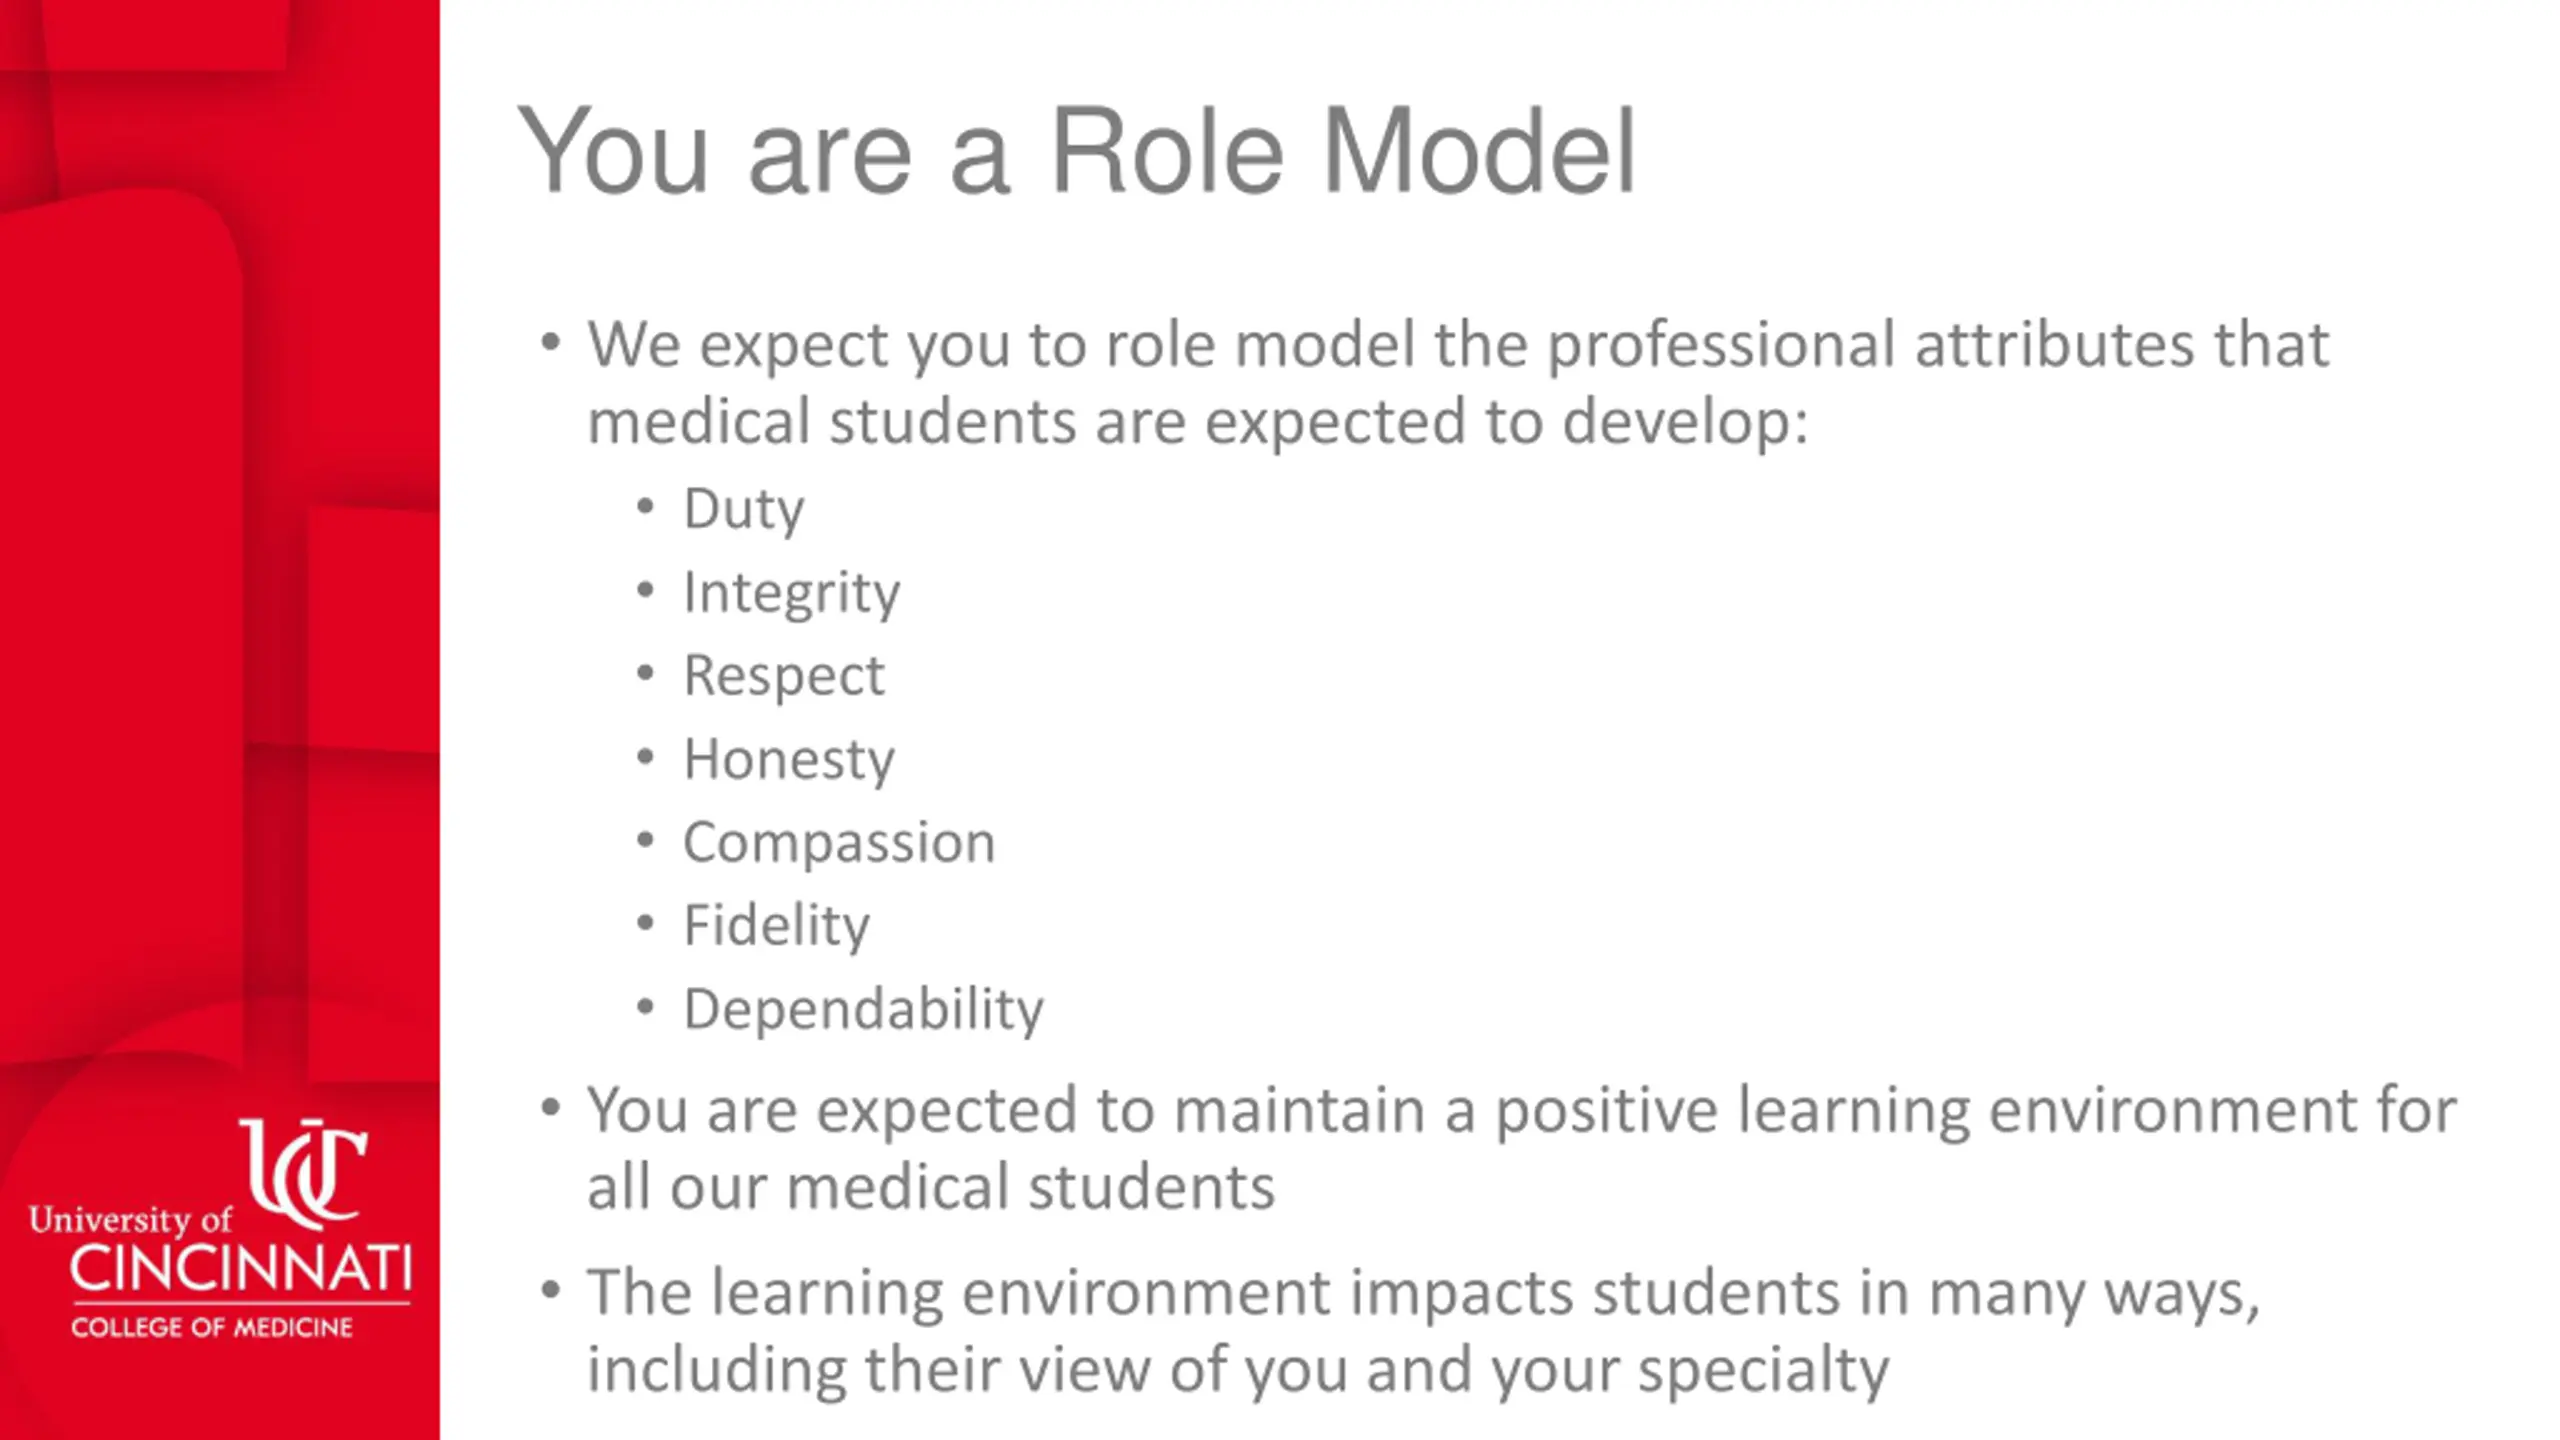Click the word CINCINNATI in the logo

pos(240,1269)
